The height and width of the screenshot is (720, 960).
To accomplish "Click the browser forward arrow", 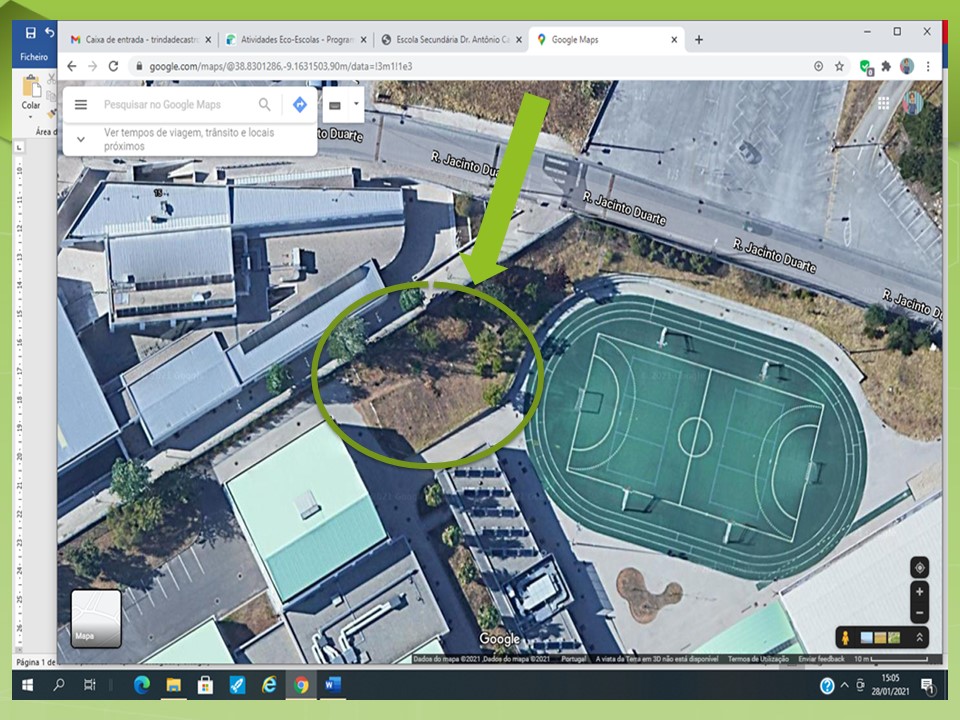I will click(92, 66).
